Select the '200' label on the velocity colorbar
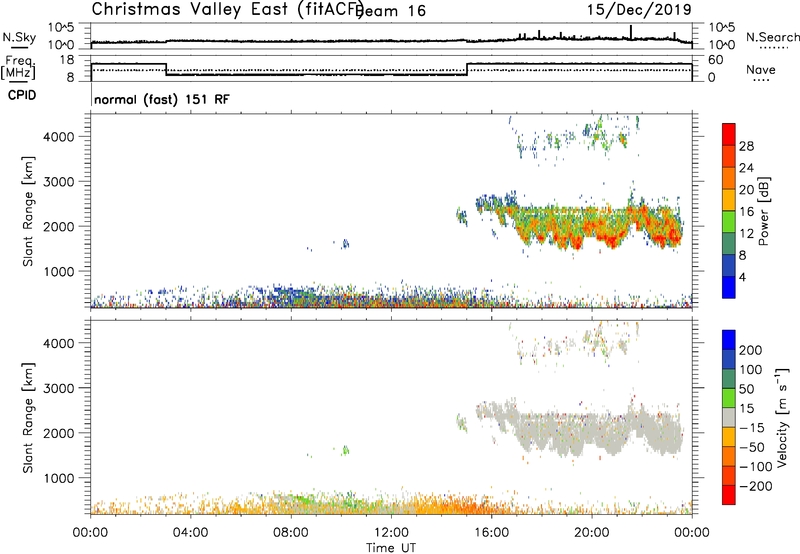The image size is (800, 554). pyautogui.click(x=750, y=350)
